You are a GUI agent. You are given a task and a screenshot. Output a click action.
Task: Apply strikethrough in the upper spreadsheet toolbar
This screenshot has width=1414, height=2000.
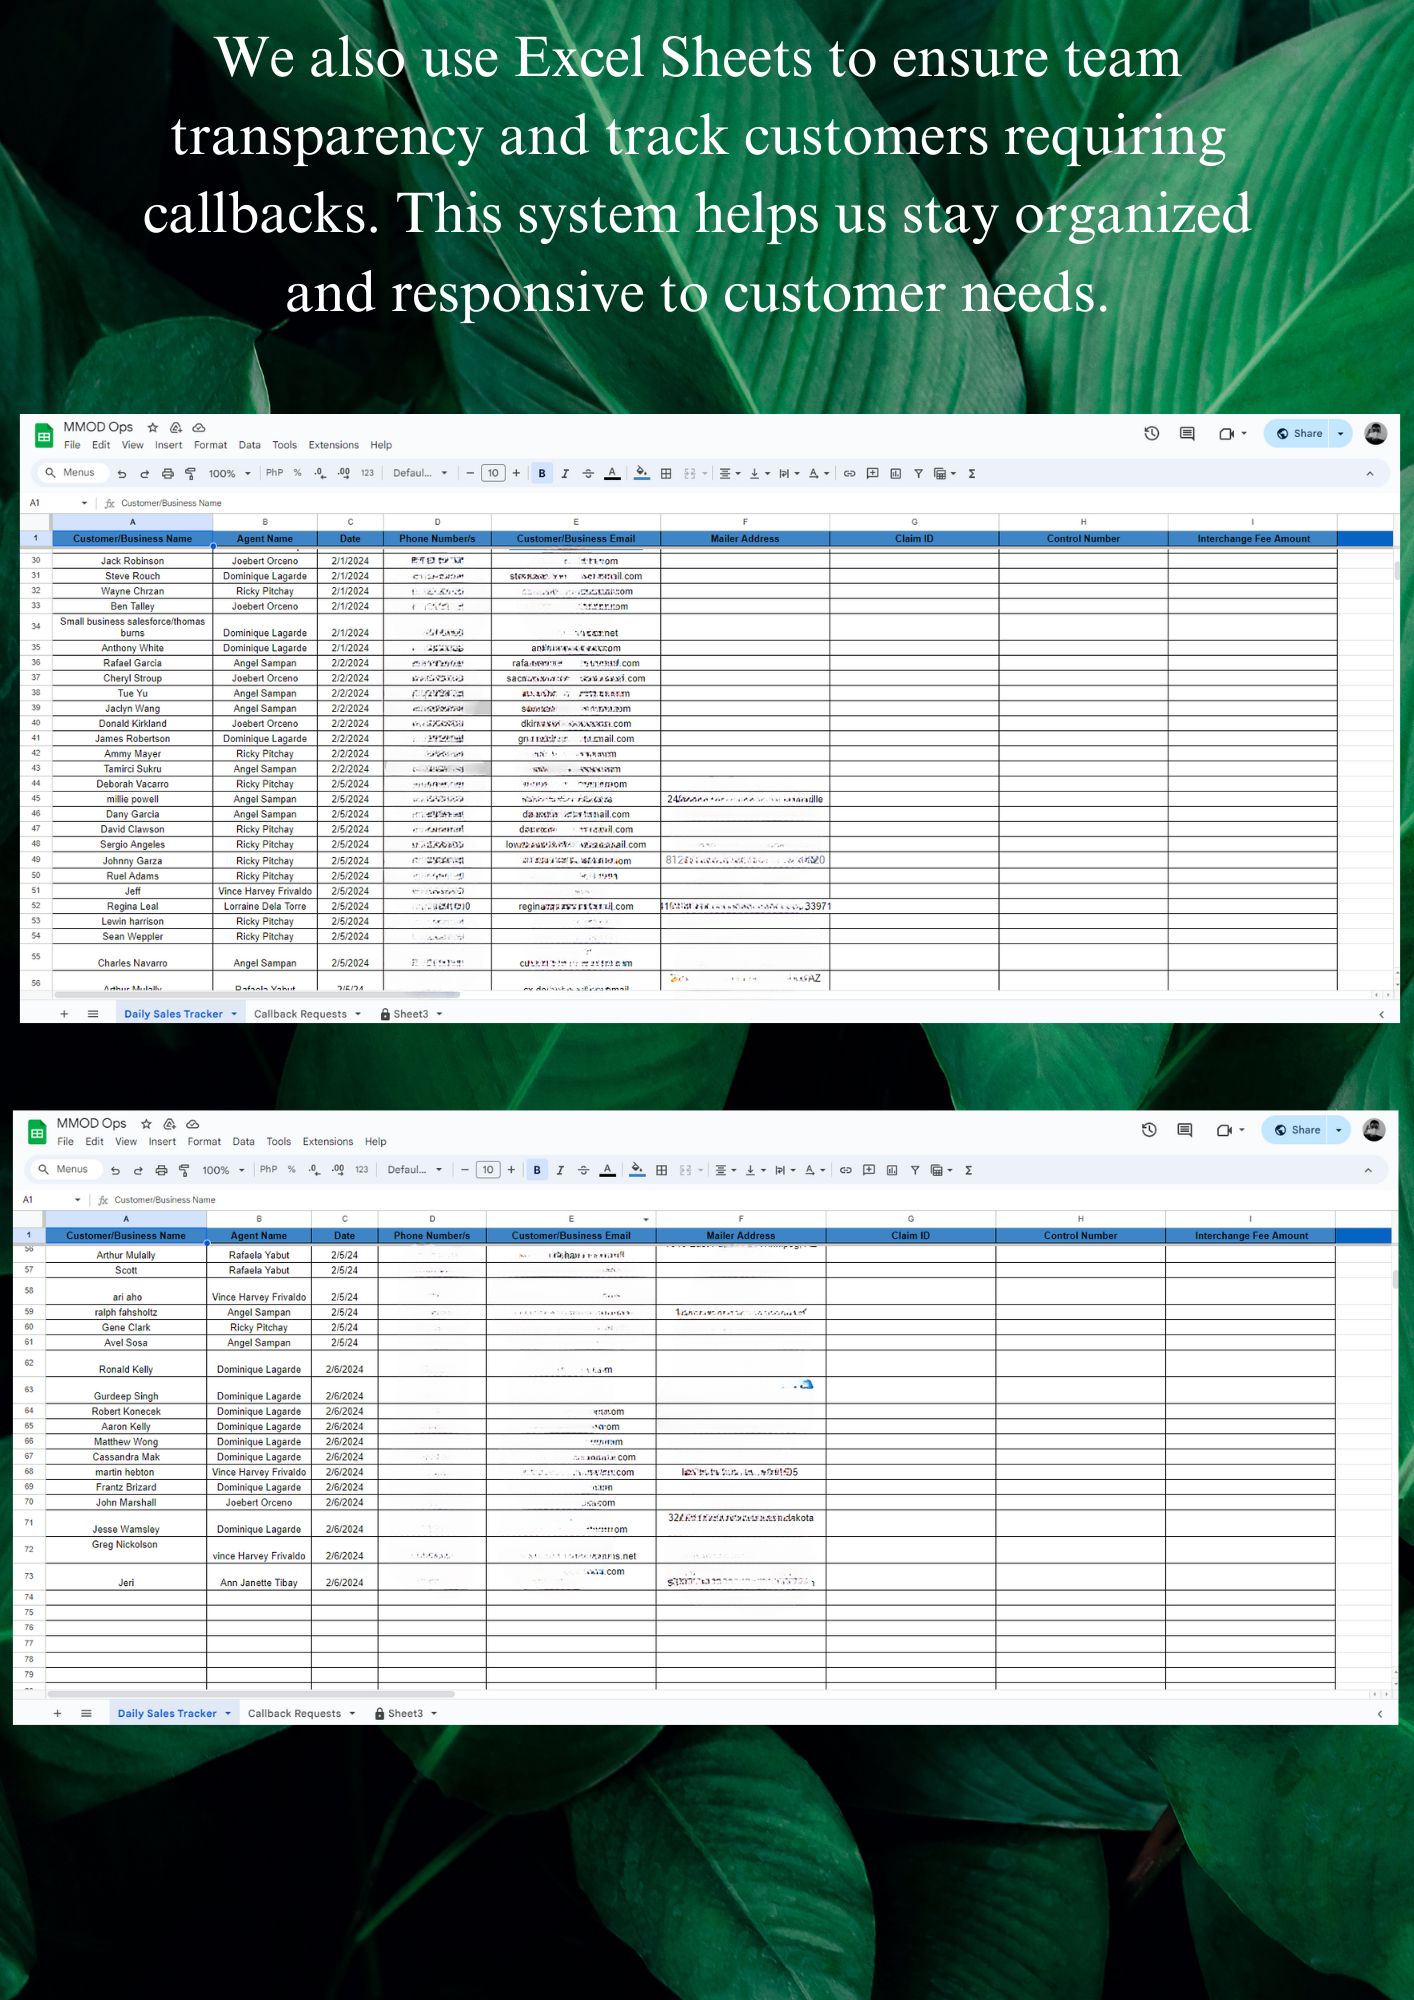pos(588,474)
